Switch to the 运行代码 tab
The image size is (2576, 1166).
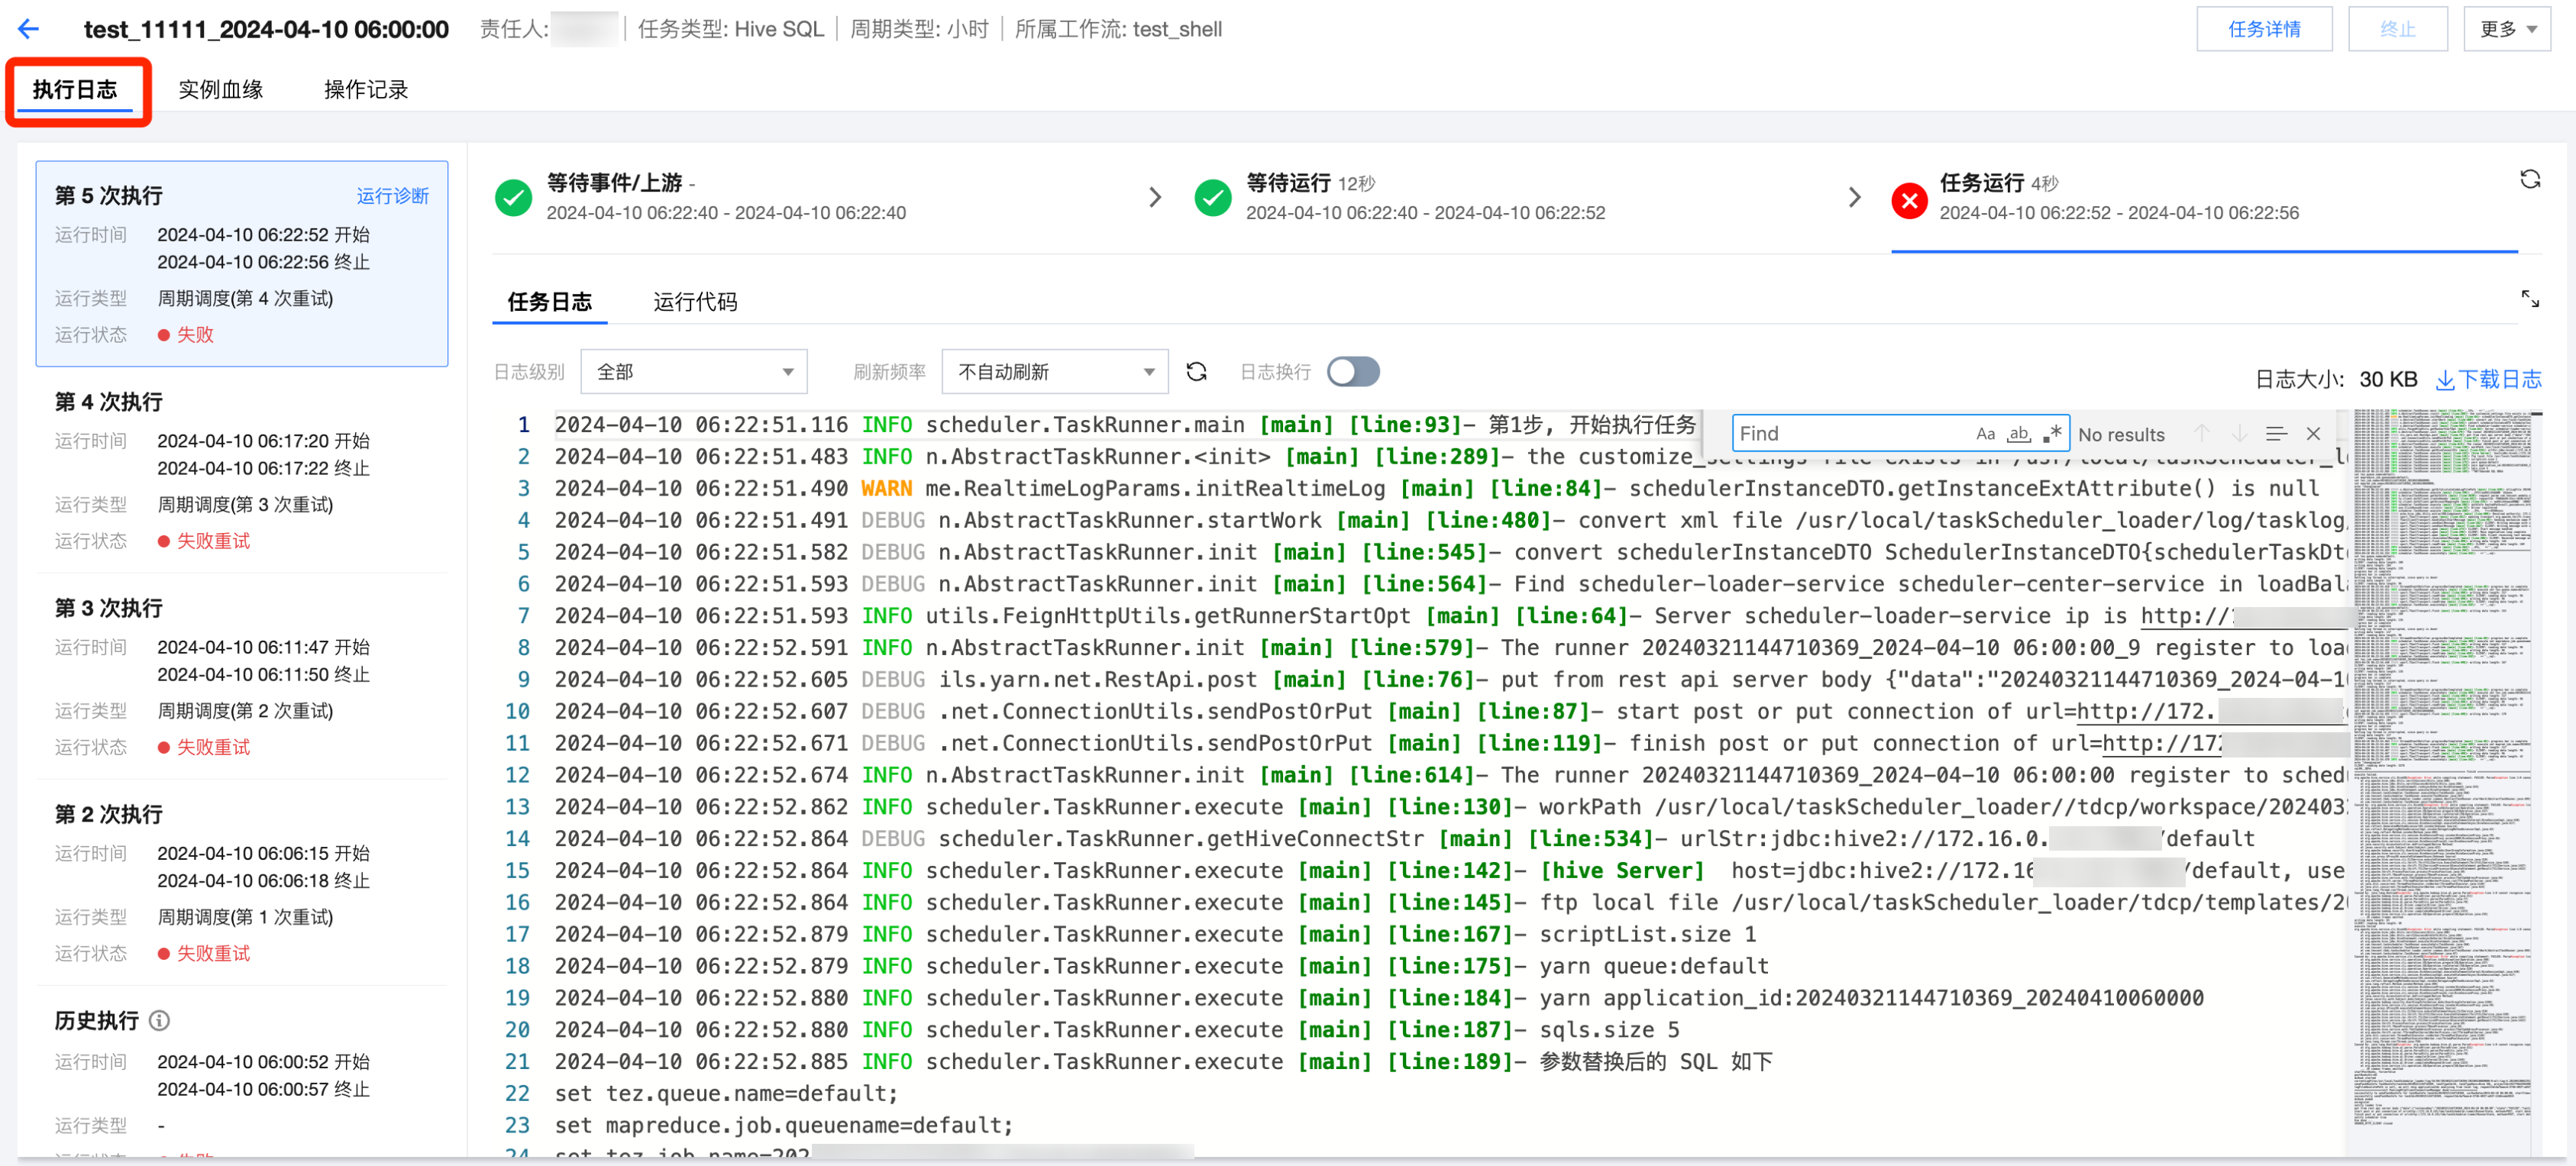(694, 302)
